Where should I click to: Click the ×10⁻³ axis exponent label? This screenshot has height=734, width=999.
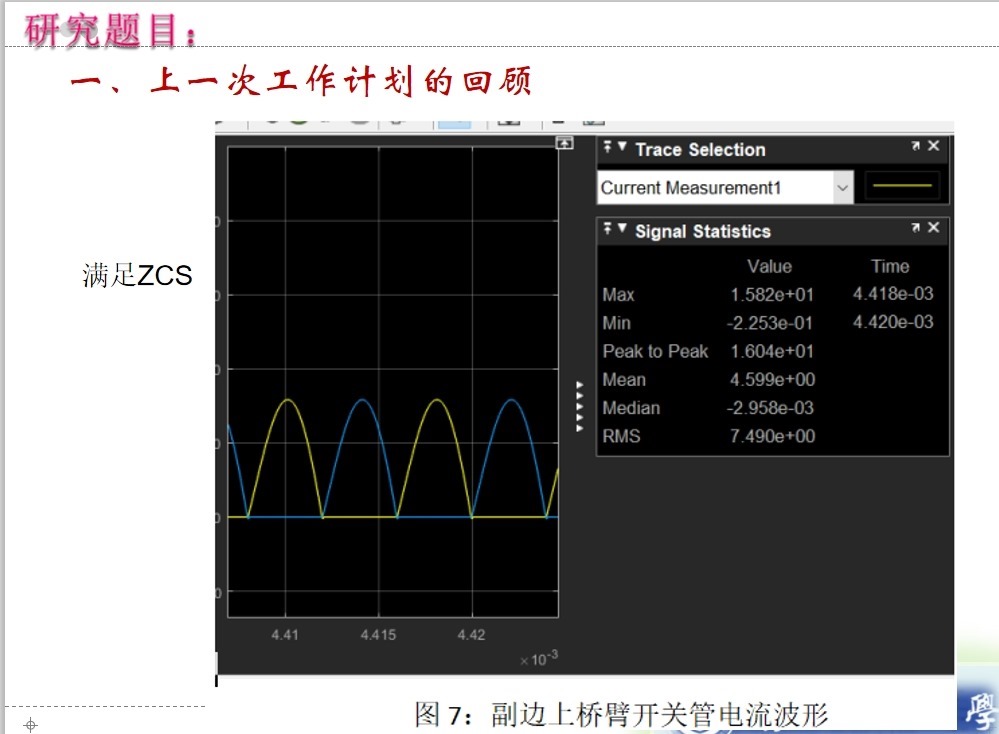[539, 658]
